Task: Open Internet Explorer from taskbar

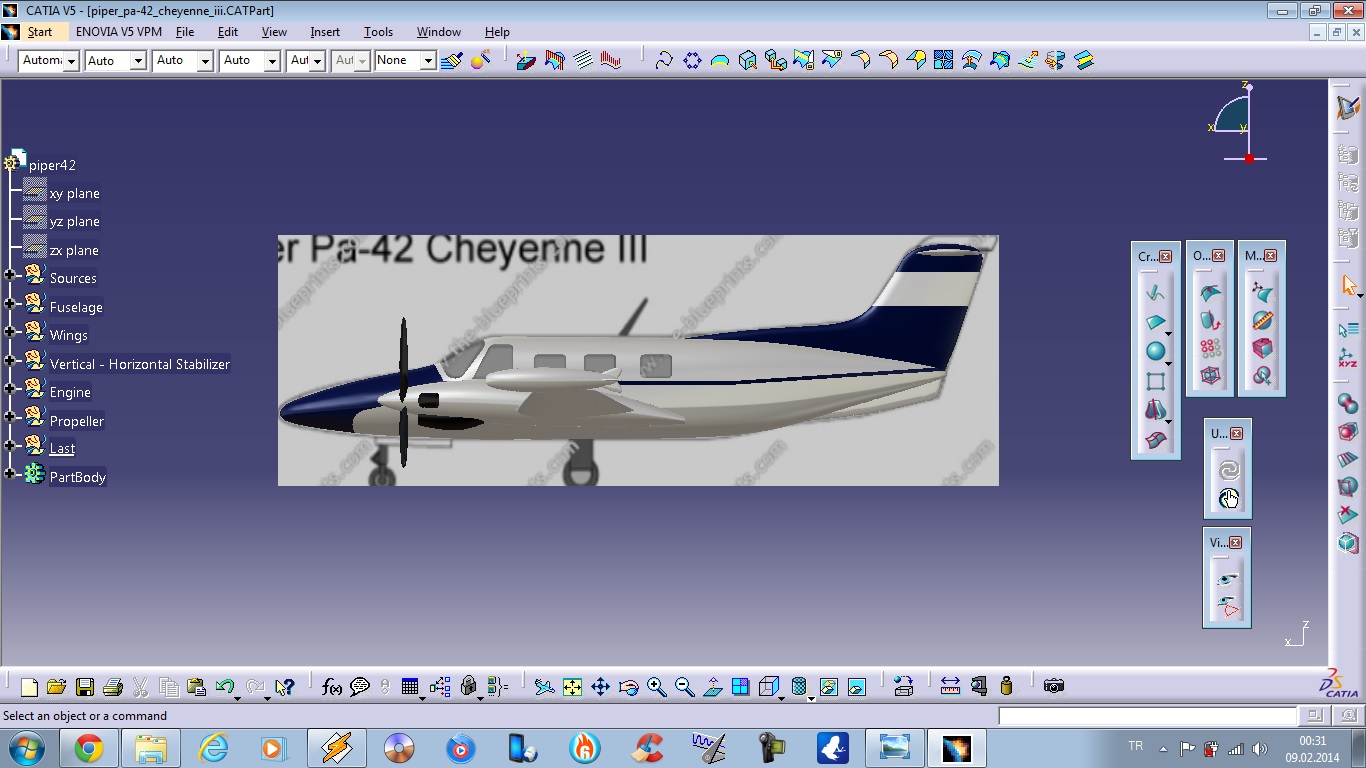Action: pos(213,748)
